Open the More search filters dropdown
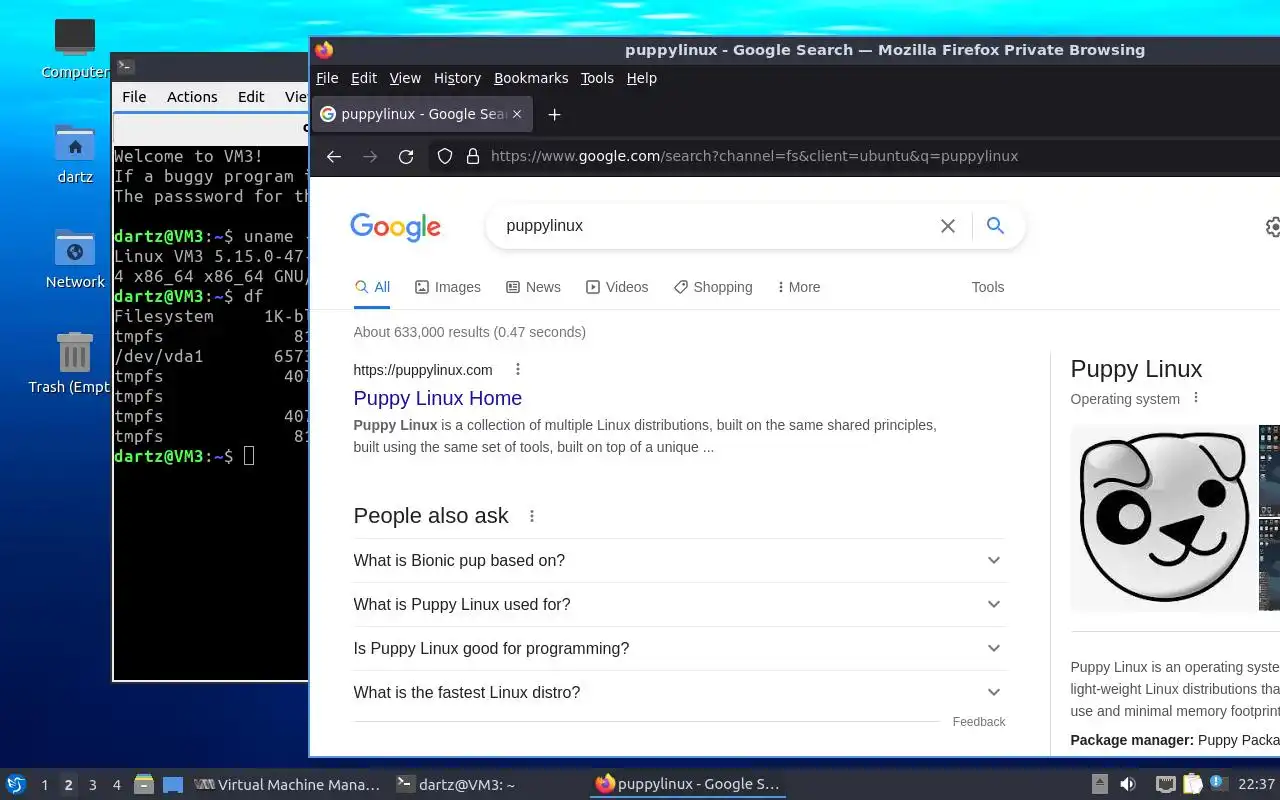Image resolution: width=1280 pixels, height=800 pixels. tap(798, 287)
